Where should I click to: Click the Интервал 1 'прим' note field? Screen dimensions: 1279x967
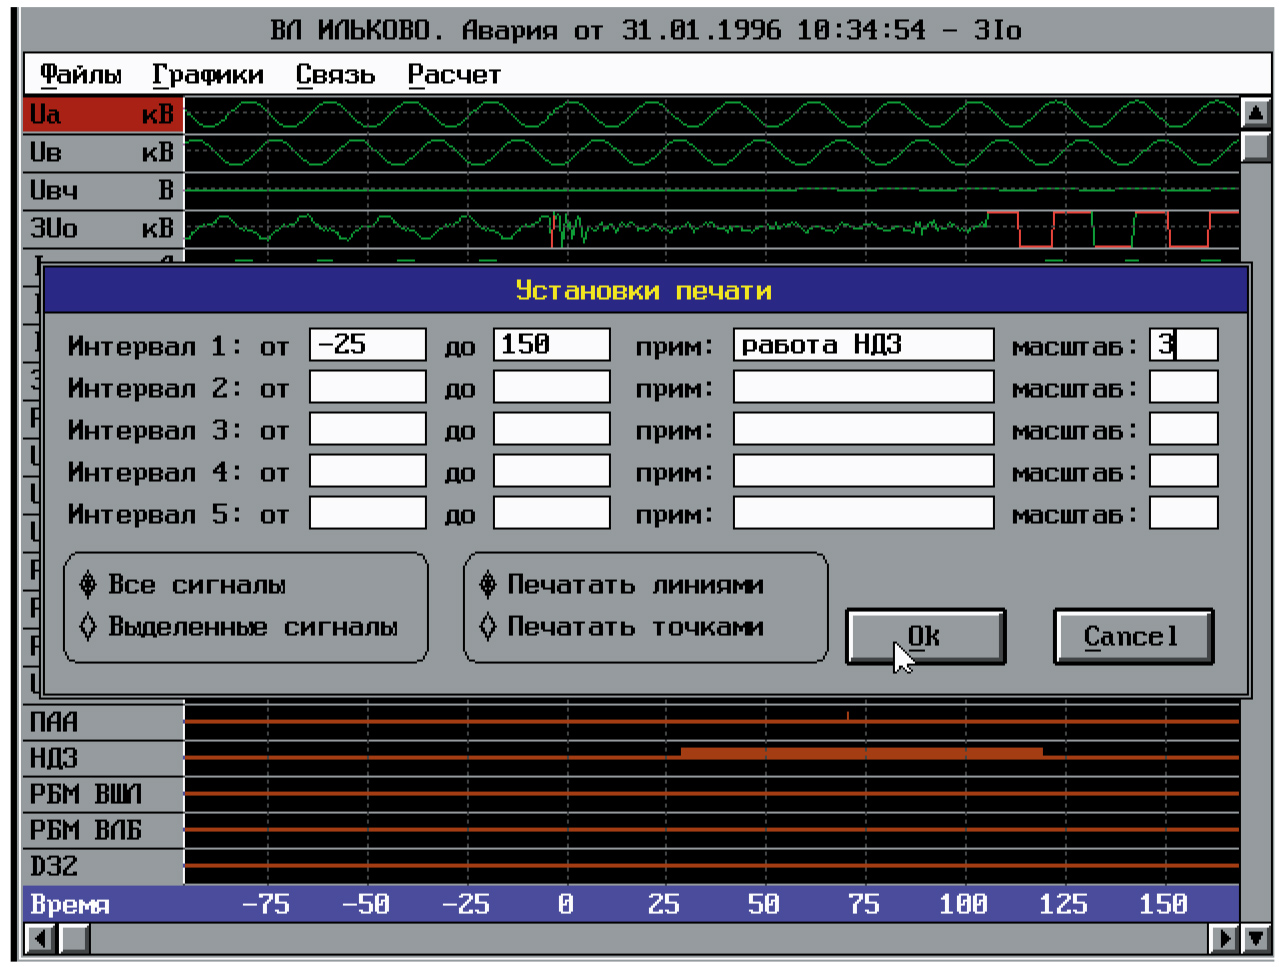click(863, 345)
